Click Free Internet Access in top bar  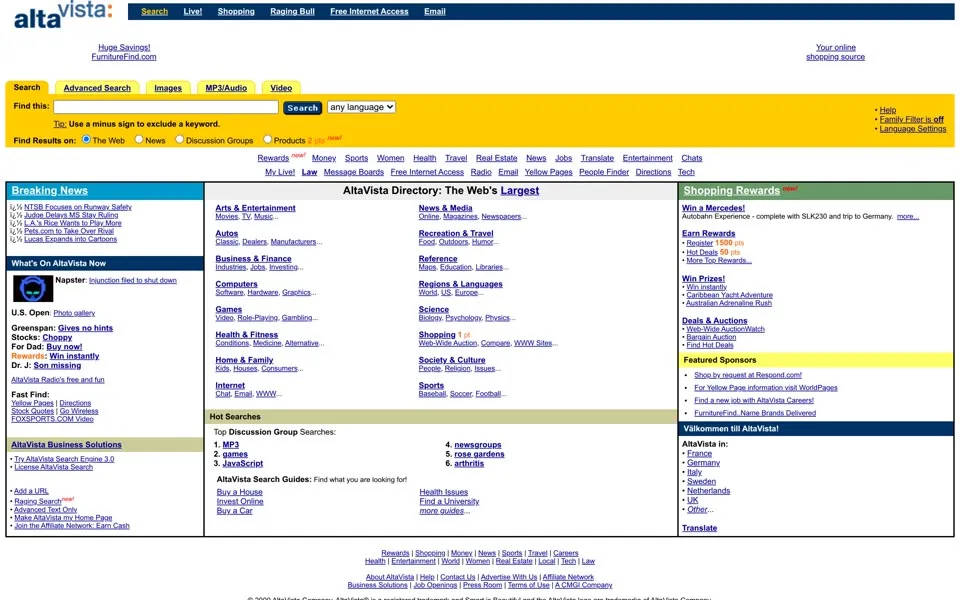tap(369, 12)
